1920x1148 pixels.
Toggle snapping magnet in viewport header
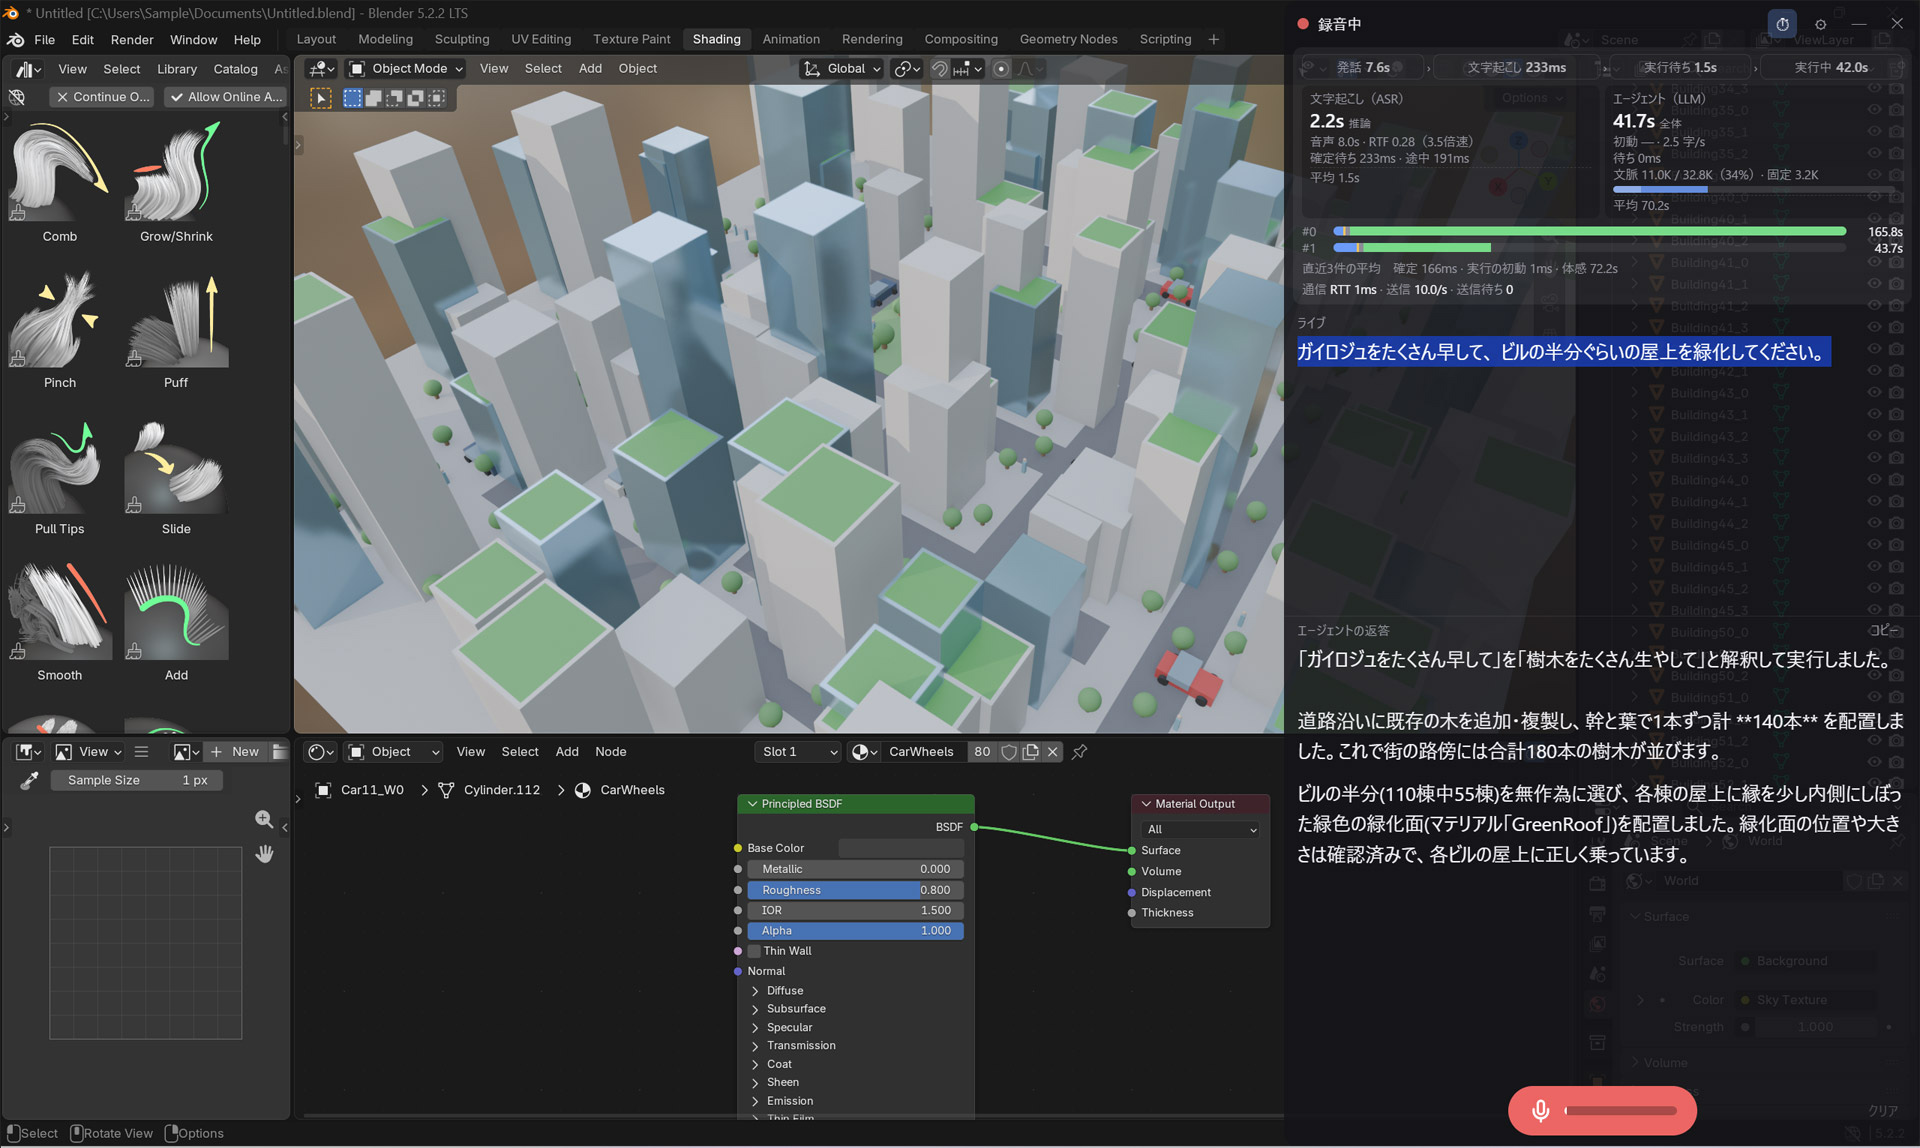click(x=939, y=68)
